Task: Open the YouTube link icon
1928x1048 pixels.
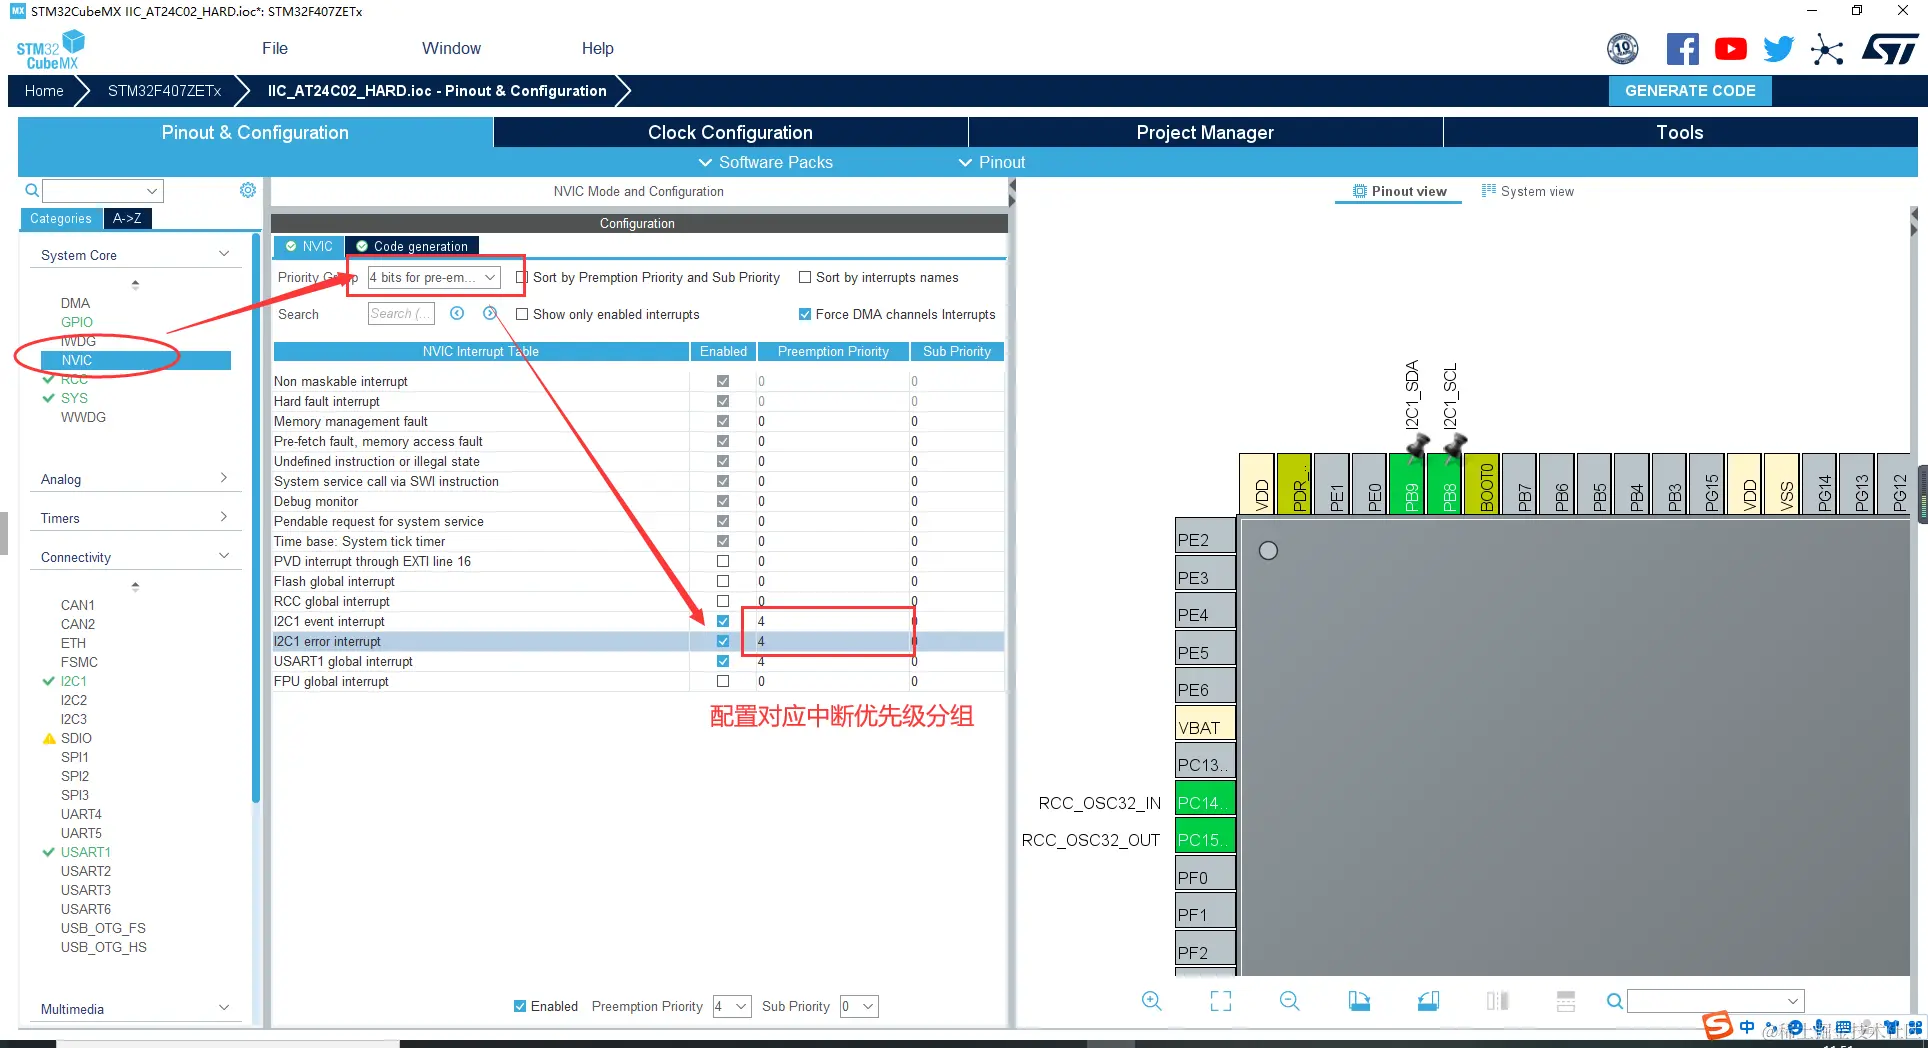Action: tap(1731, 48)
